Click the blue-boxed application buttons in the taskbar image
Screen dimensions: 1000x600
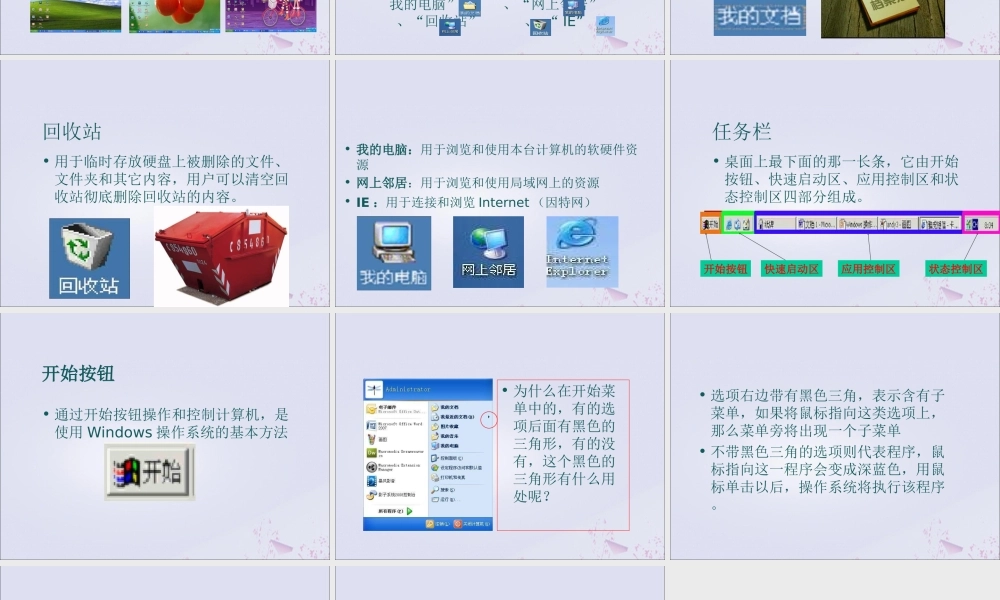point(858,224)
